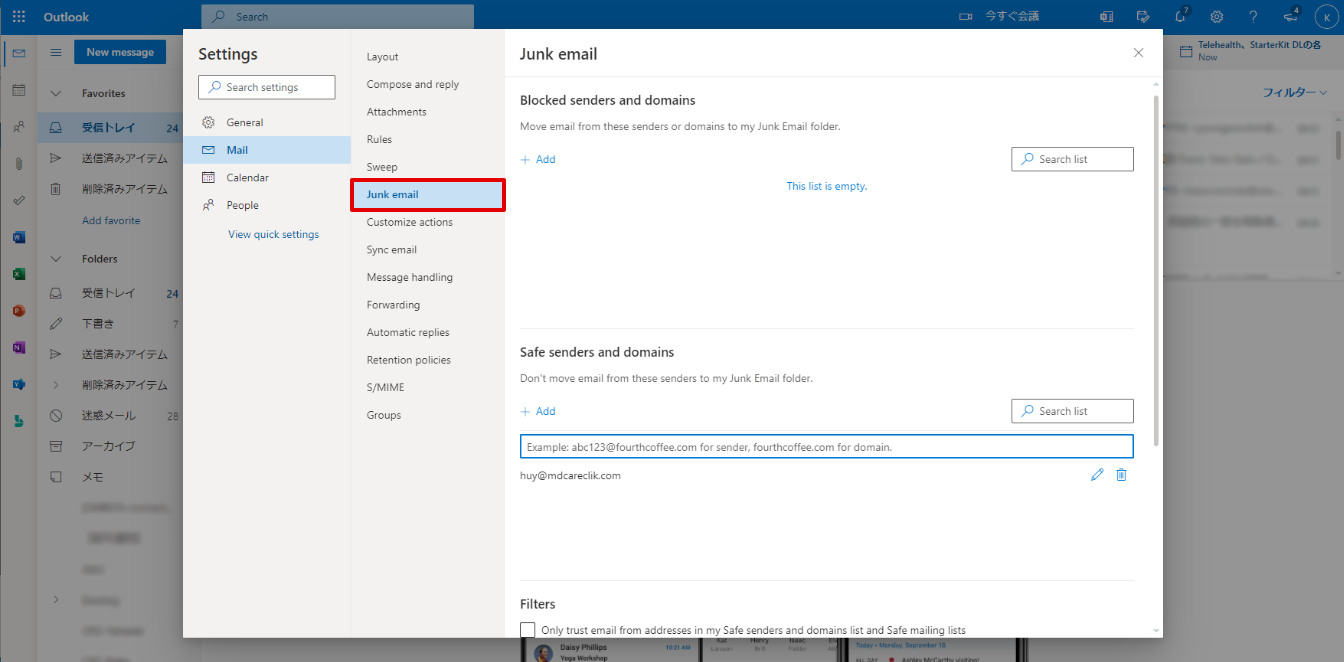Screen dimensions: 1344x662
Task: Select People in Settings categories
Action: point(267,205)
